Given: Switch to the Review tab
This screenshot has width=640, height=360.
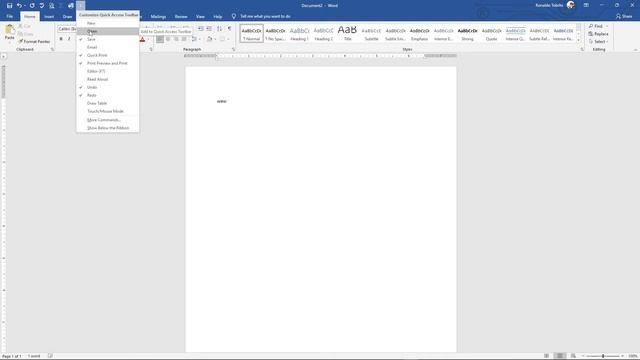Looking at the screenshot, I should [x=181, y=17].
